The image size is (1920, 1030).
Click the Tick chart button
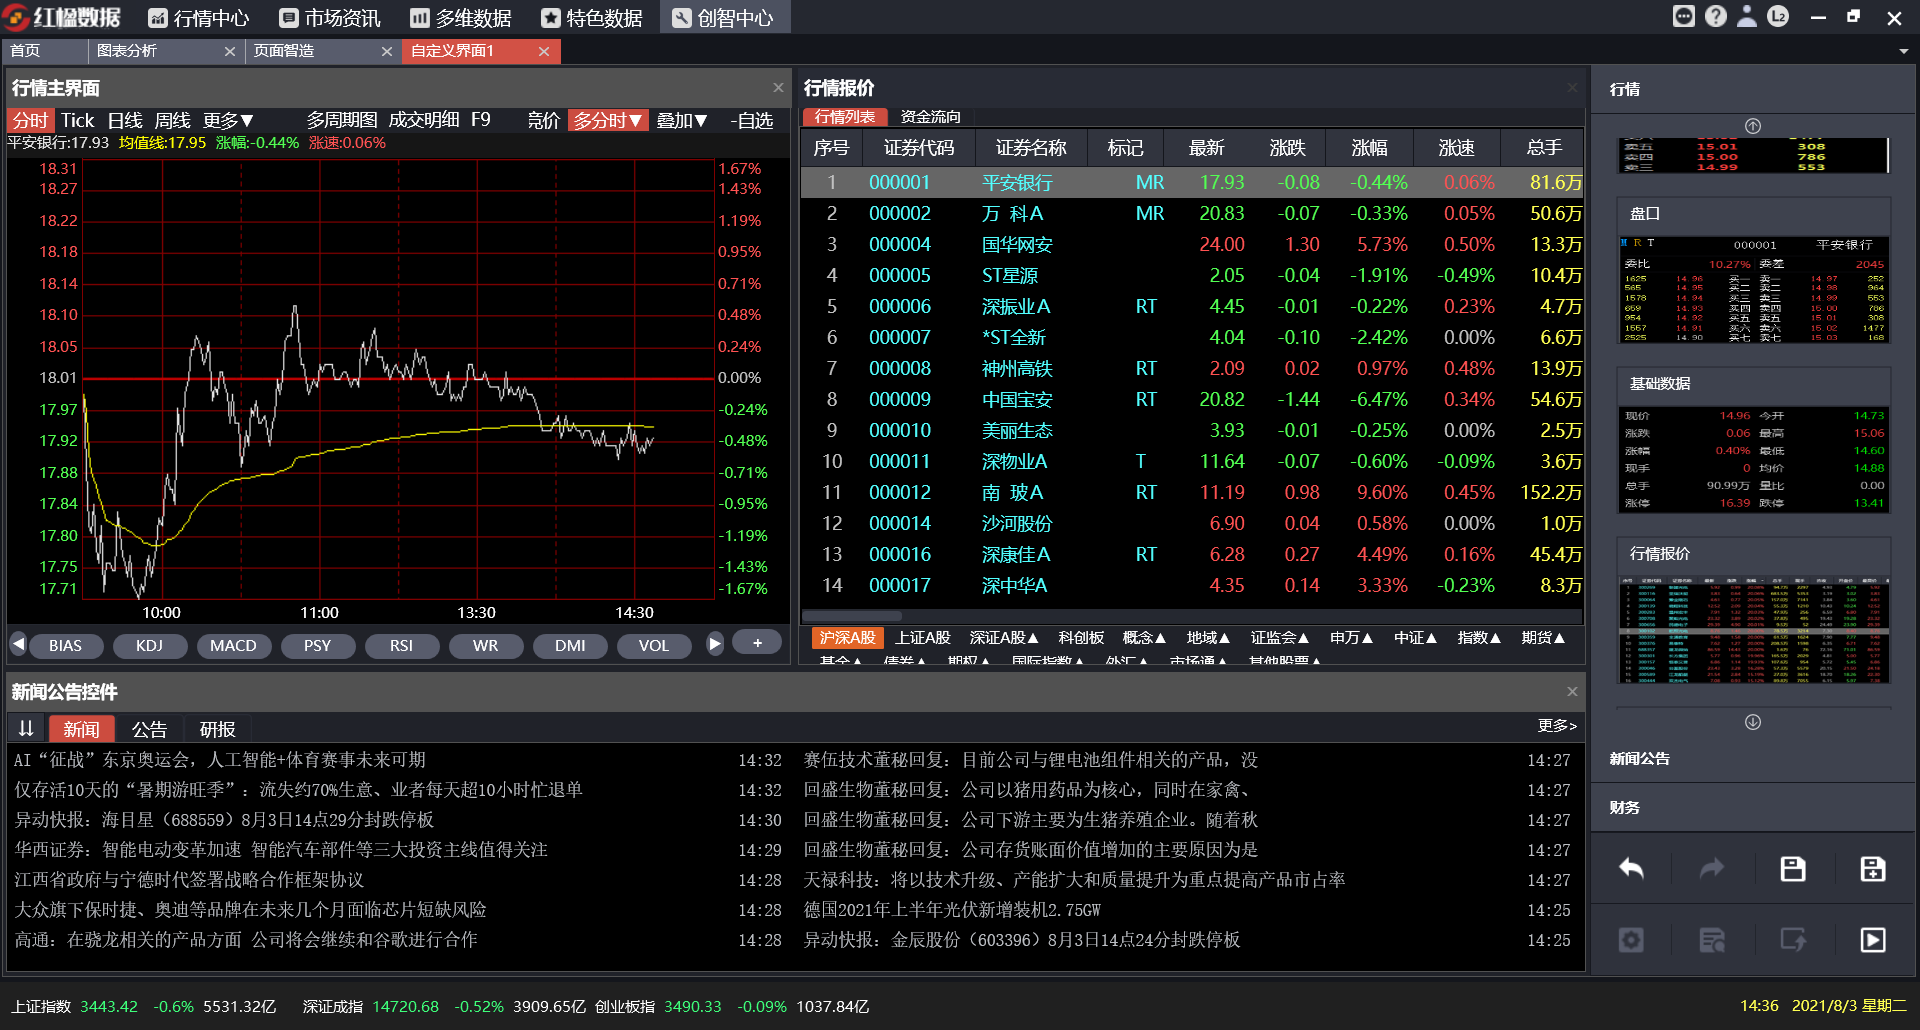(77, 120)
